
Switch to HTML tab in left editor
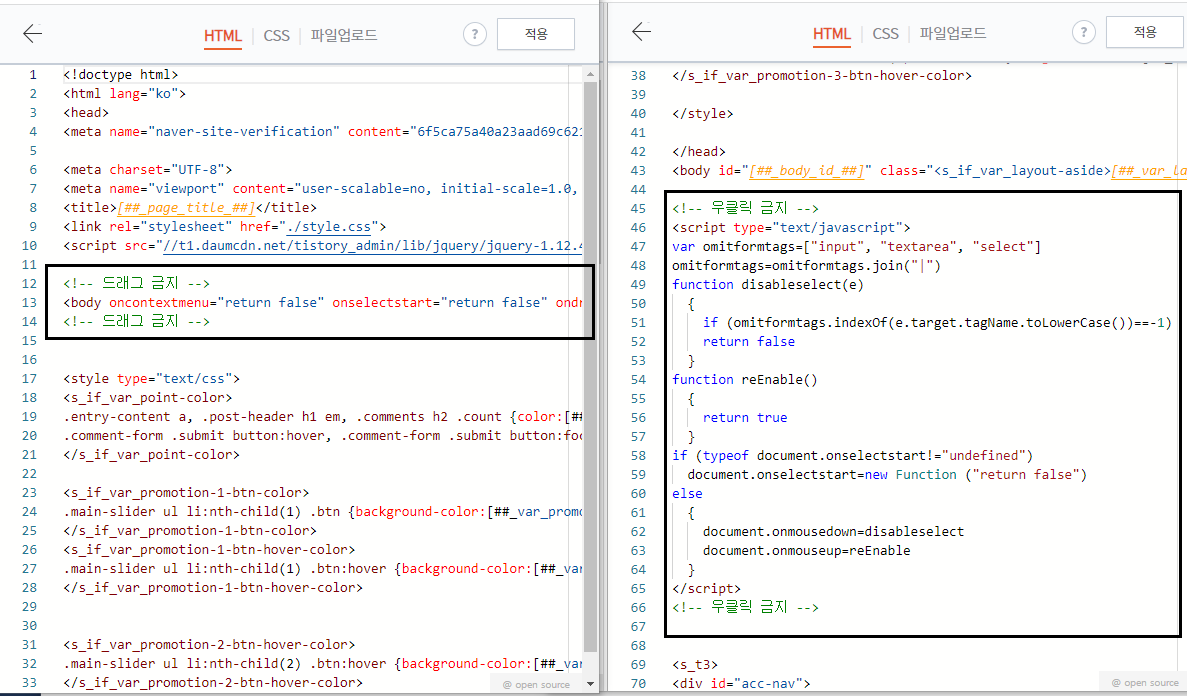point(223,36)
